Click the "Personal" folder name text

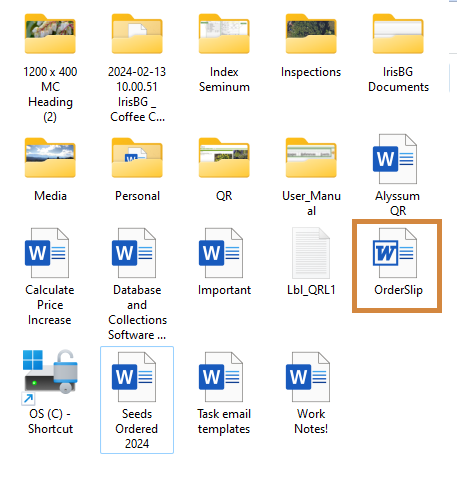[x=137, y=196]
